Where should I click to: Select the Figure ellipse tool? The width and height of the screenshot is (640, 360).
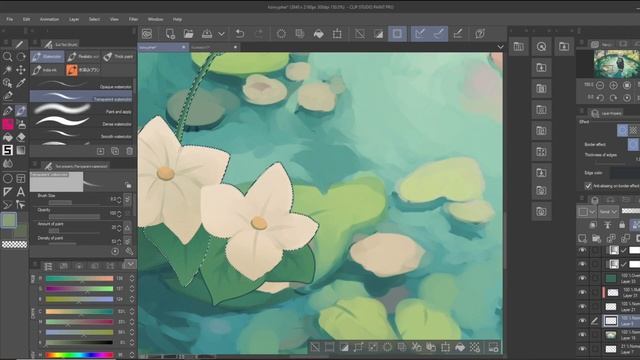pos(7,178)
